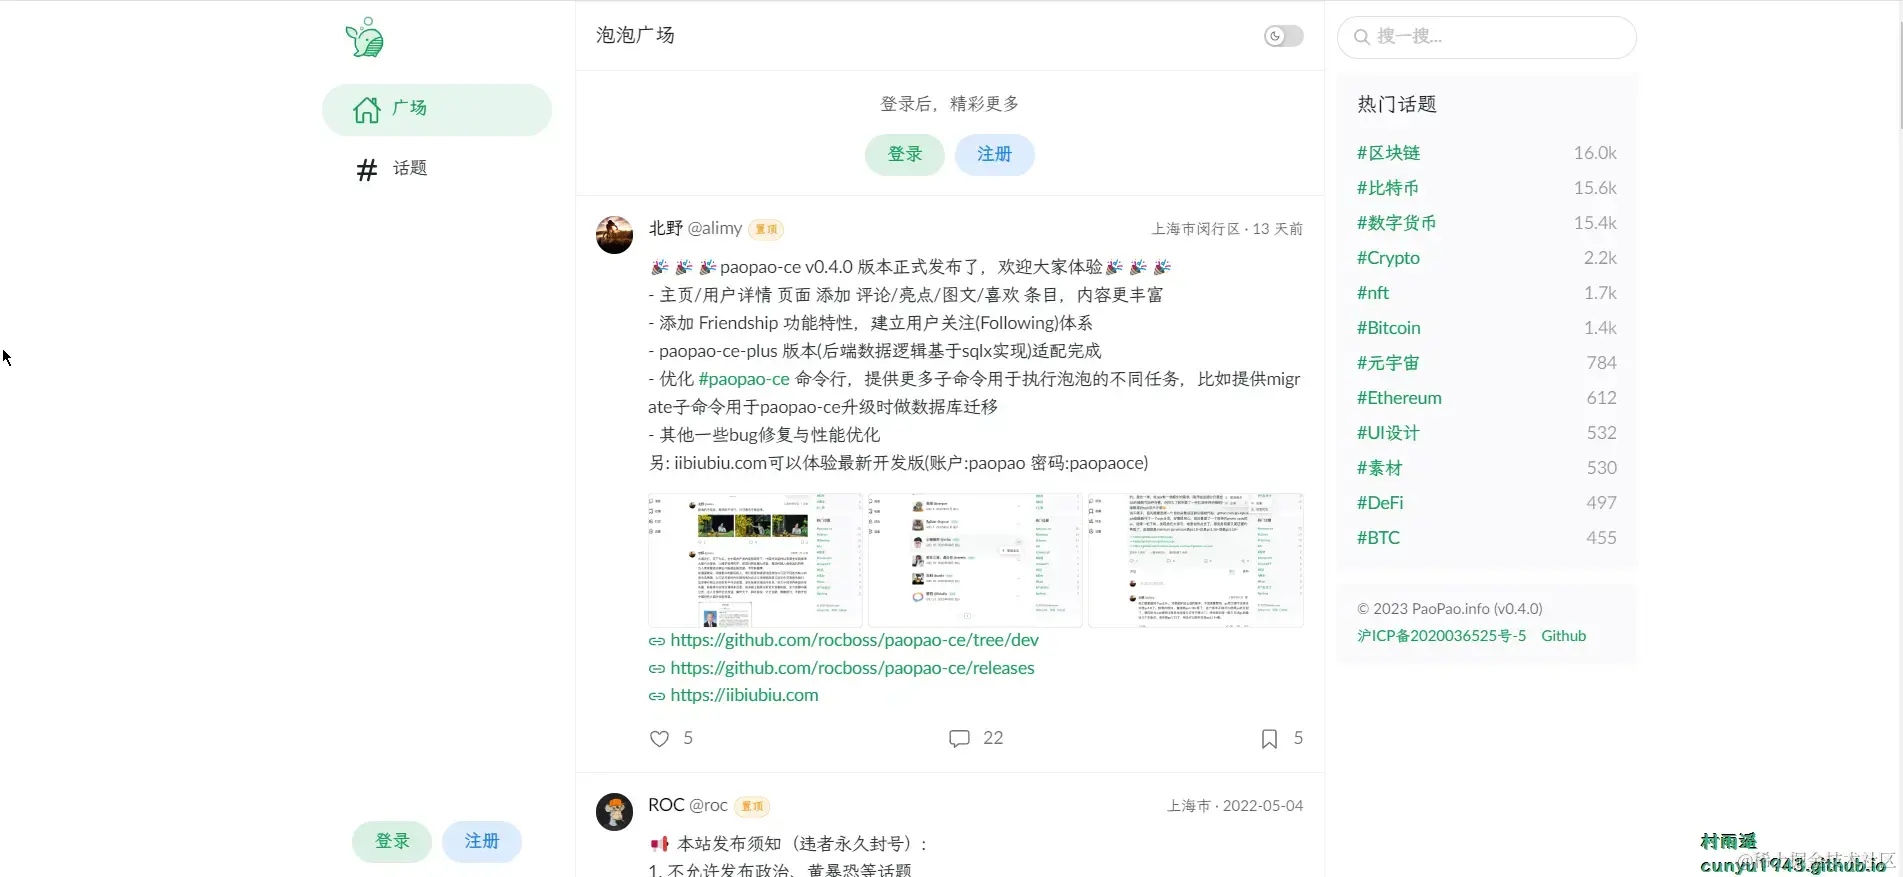Open the #BTC hot topic
1903x877 pixels.
coord(1378,538)
